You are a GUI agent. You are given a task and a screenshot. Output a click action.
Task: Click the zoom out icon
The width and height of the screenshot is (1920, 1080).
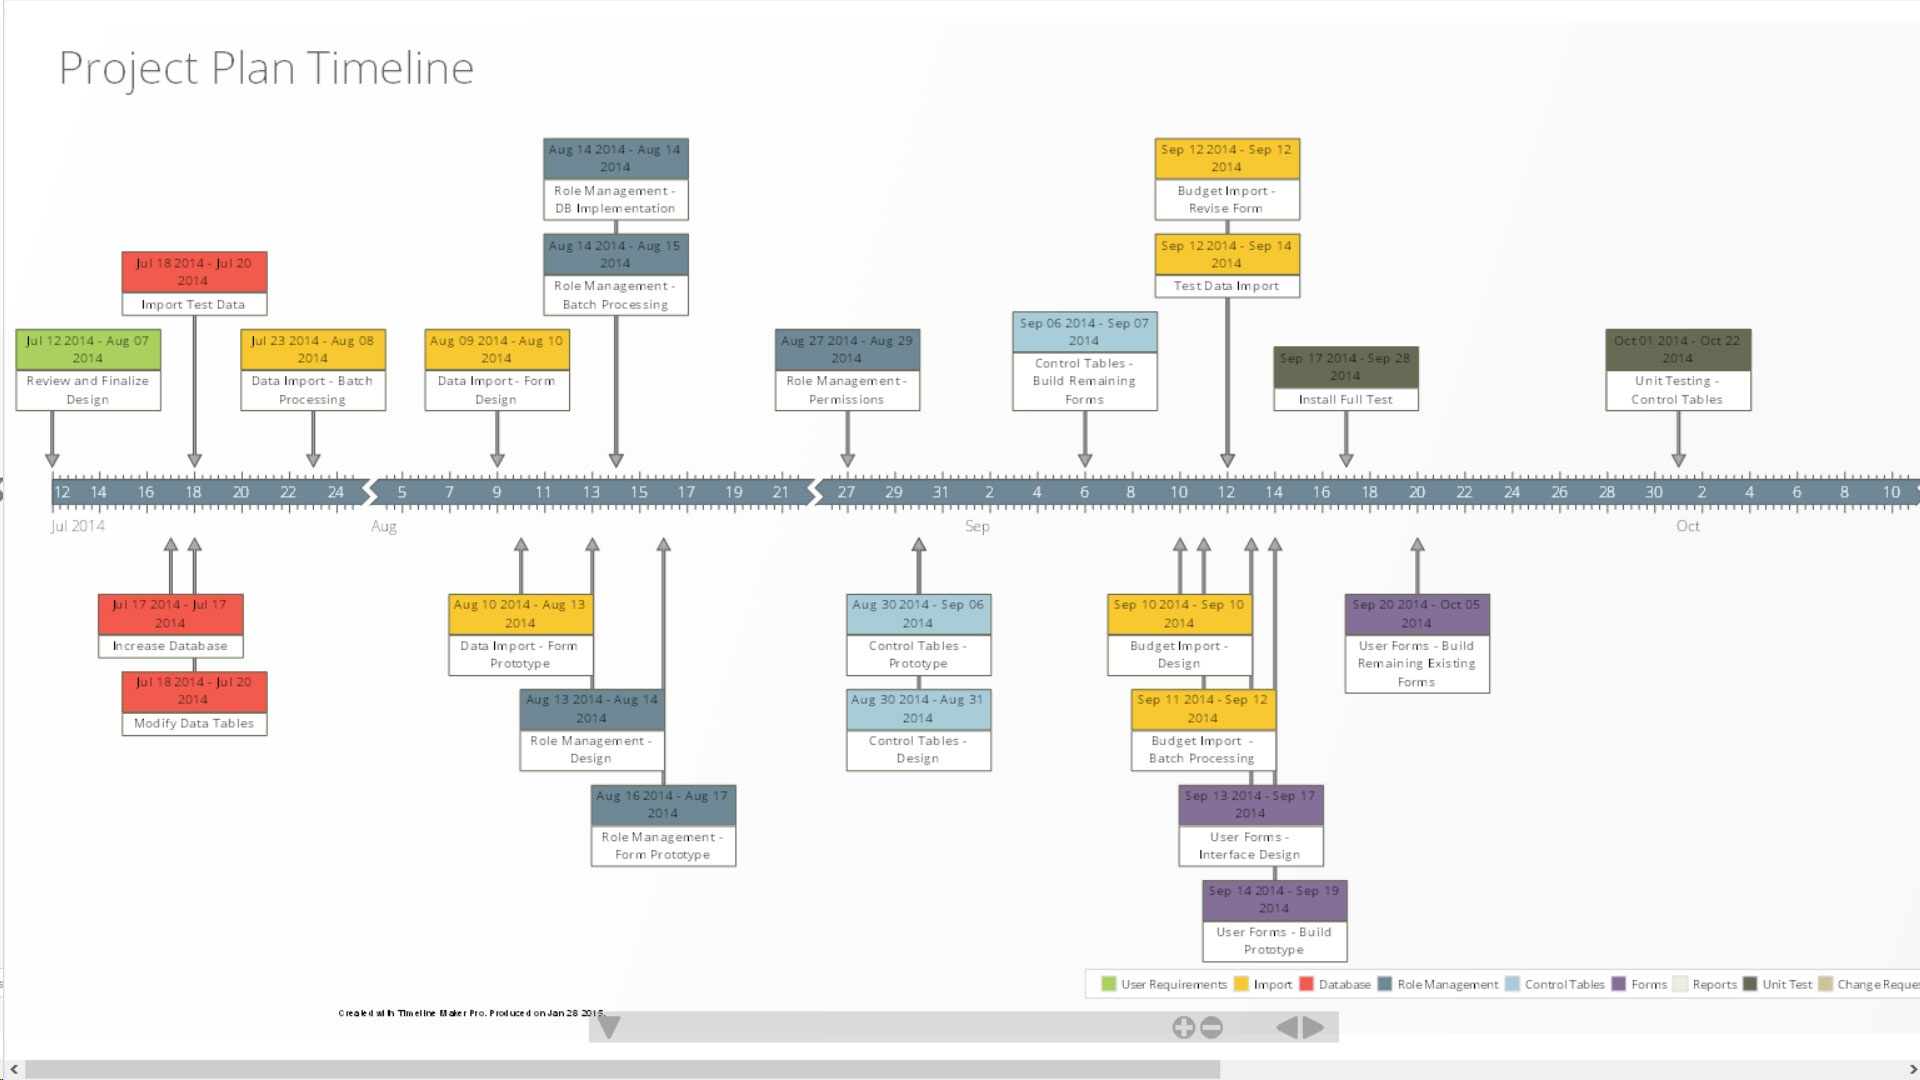coord(1211,1027)
